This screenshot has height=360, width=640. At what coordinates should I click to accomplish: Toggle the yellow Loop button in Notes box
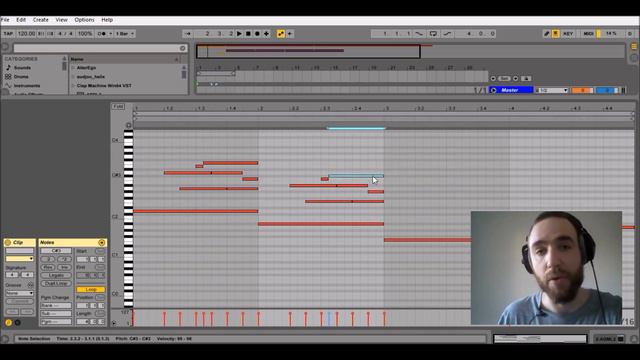[90, 289]
